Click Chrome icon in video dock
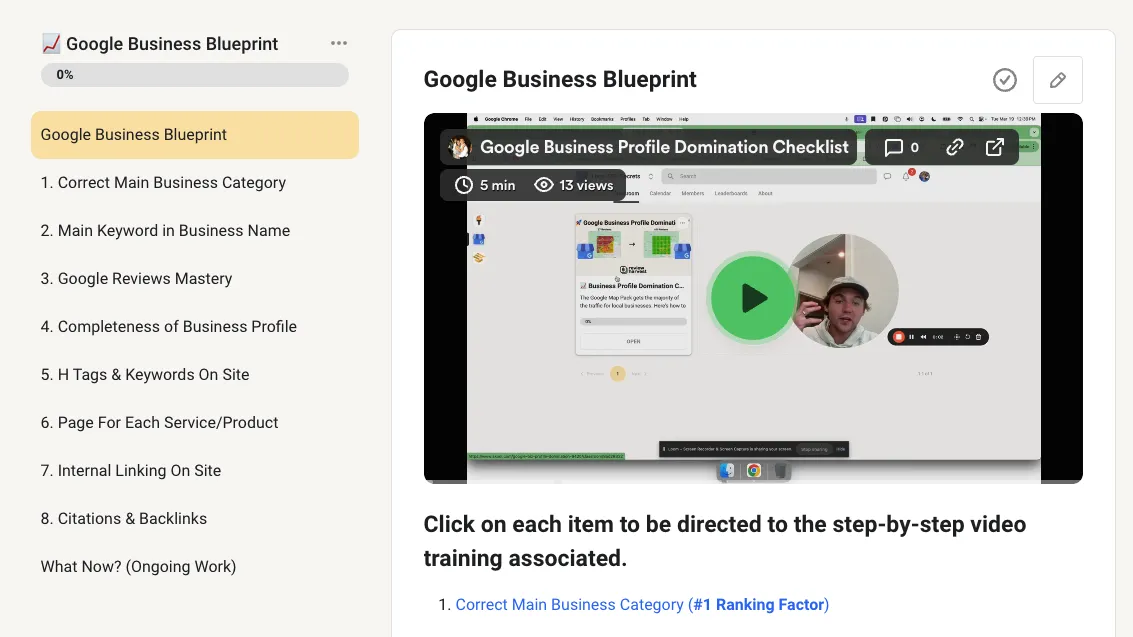 click(754, 471)
